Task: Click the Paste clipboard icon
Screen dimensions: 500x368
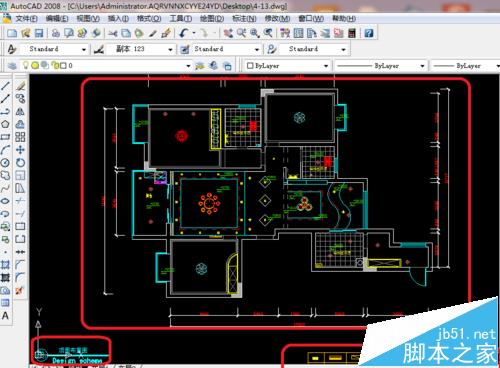Action: (139, 33)
